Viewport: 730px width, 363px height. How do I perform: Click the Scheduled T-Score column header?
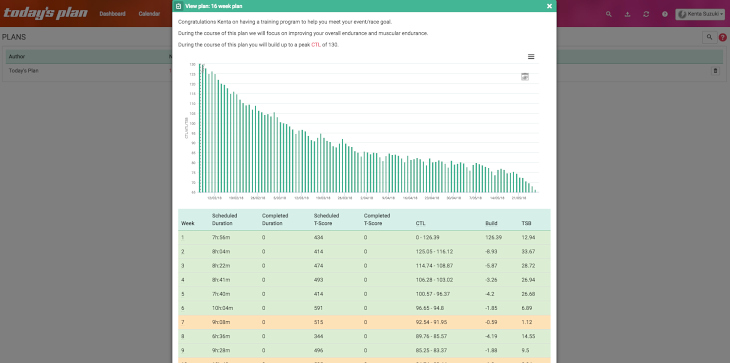[x=326, y=219]
